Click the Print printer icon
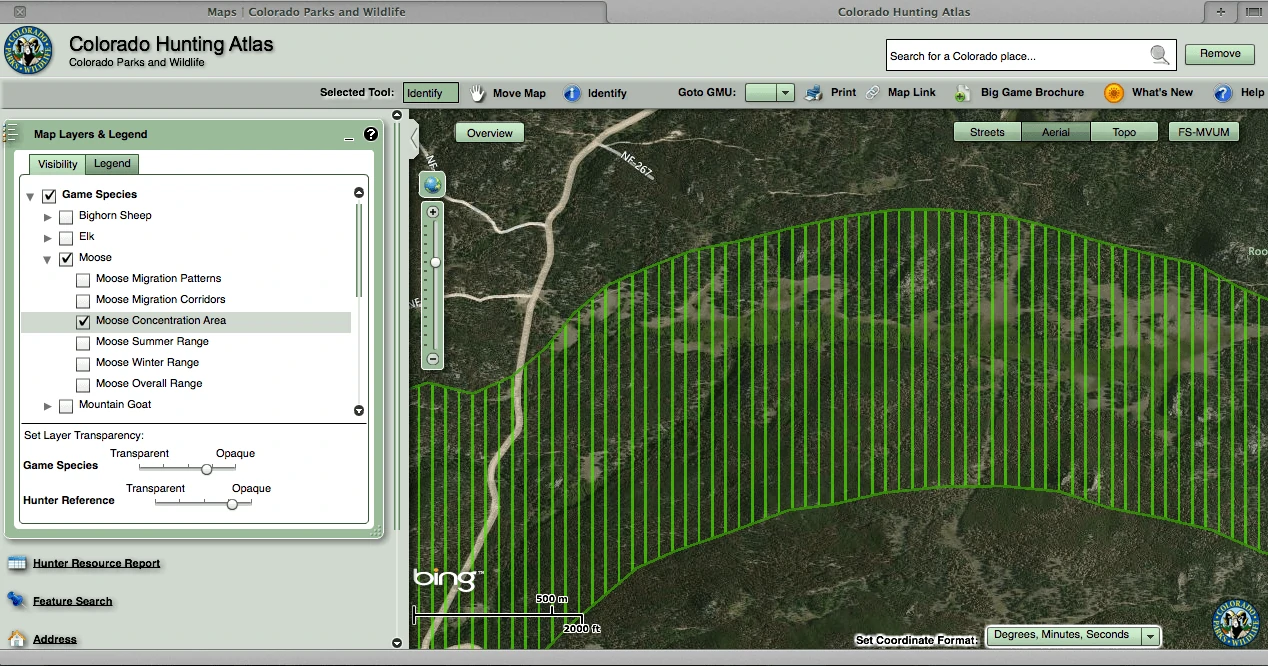 (814, 92)
